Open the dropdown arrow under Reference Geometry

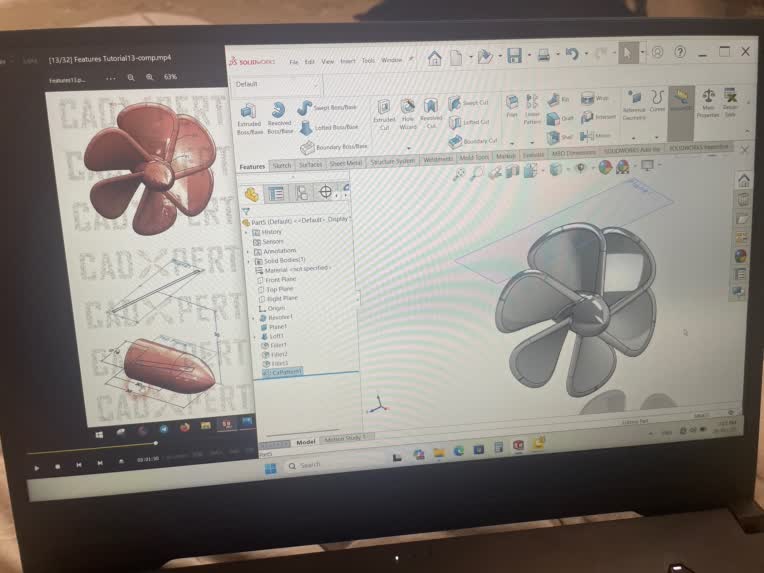[634, 138]
